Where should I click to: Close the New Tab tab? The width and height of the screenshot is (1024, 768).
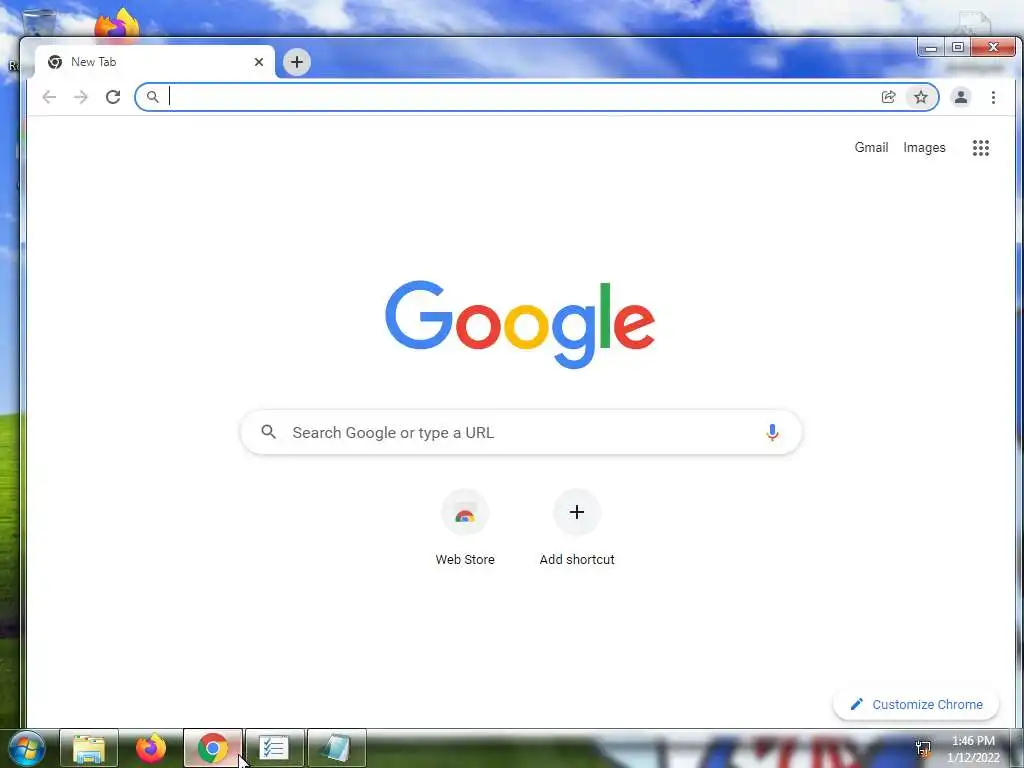(259, 62)
